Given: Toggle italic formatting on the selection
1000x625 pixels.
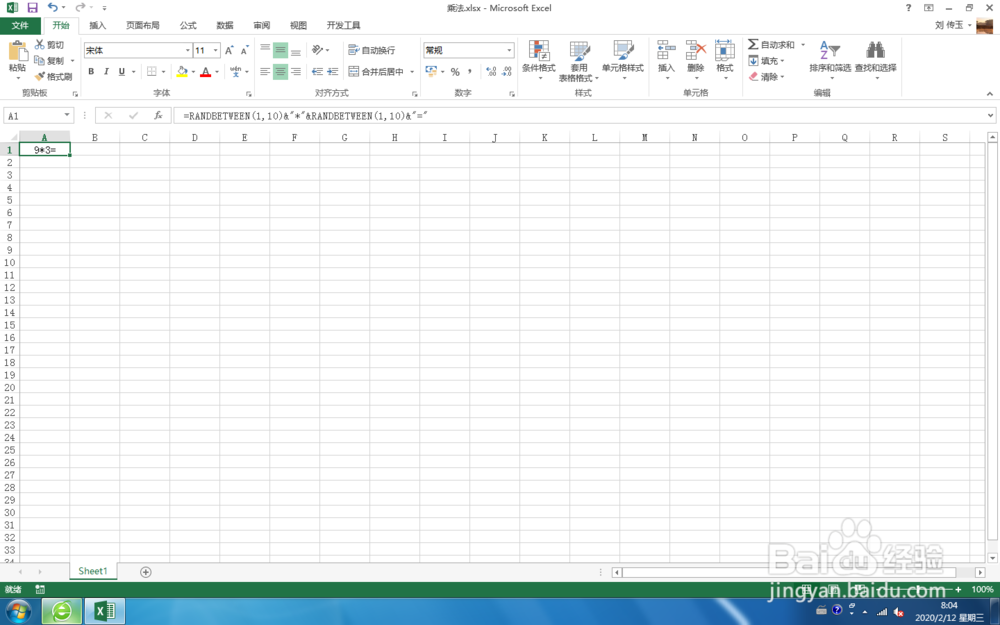Looking at the screenshot, I should pyautogui.click(x=105, y=71).
